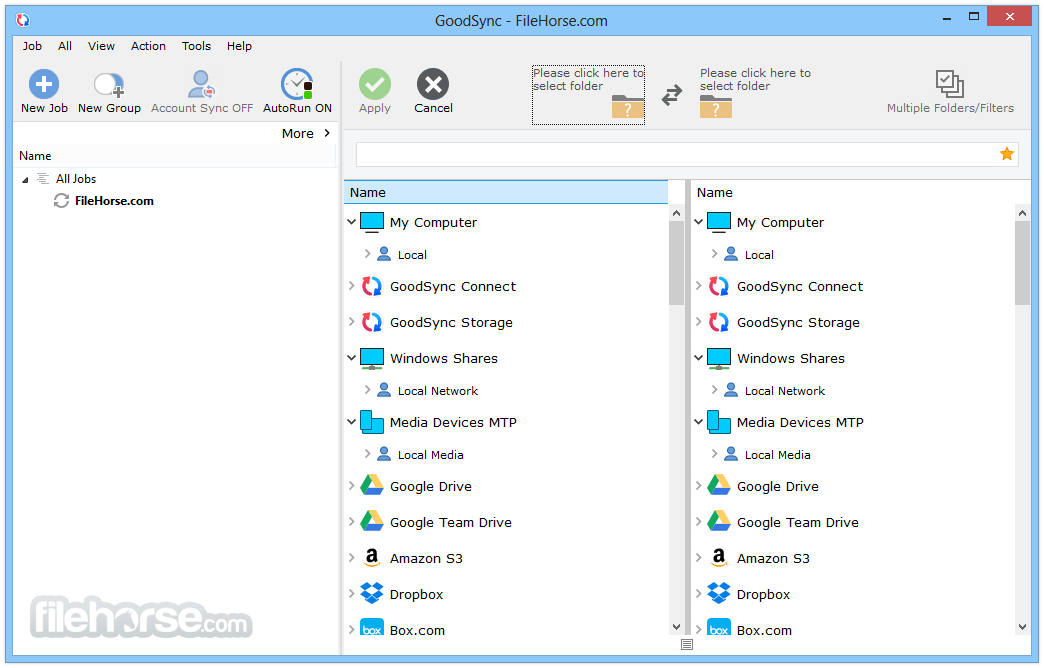Click the New Job plus icon

click(44, 84)
